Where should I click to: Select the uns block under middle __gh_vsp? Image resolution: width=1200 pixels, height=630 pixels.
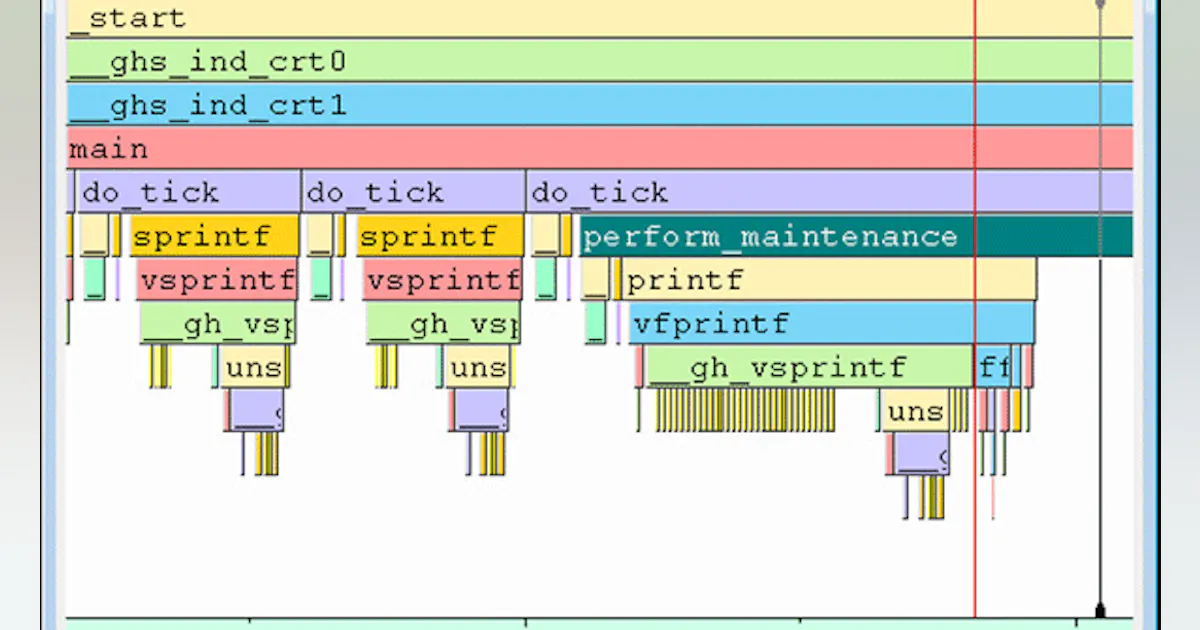click(478, 367)
